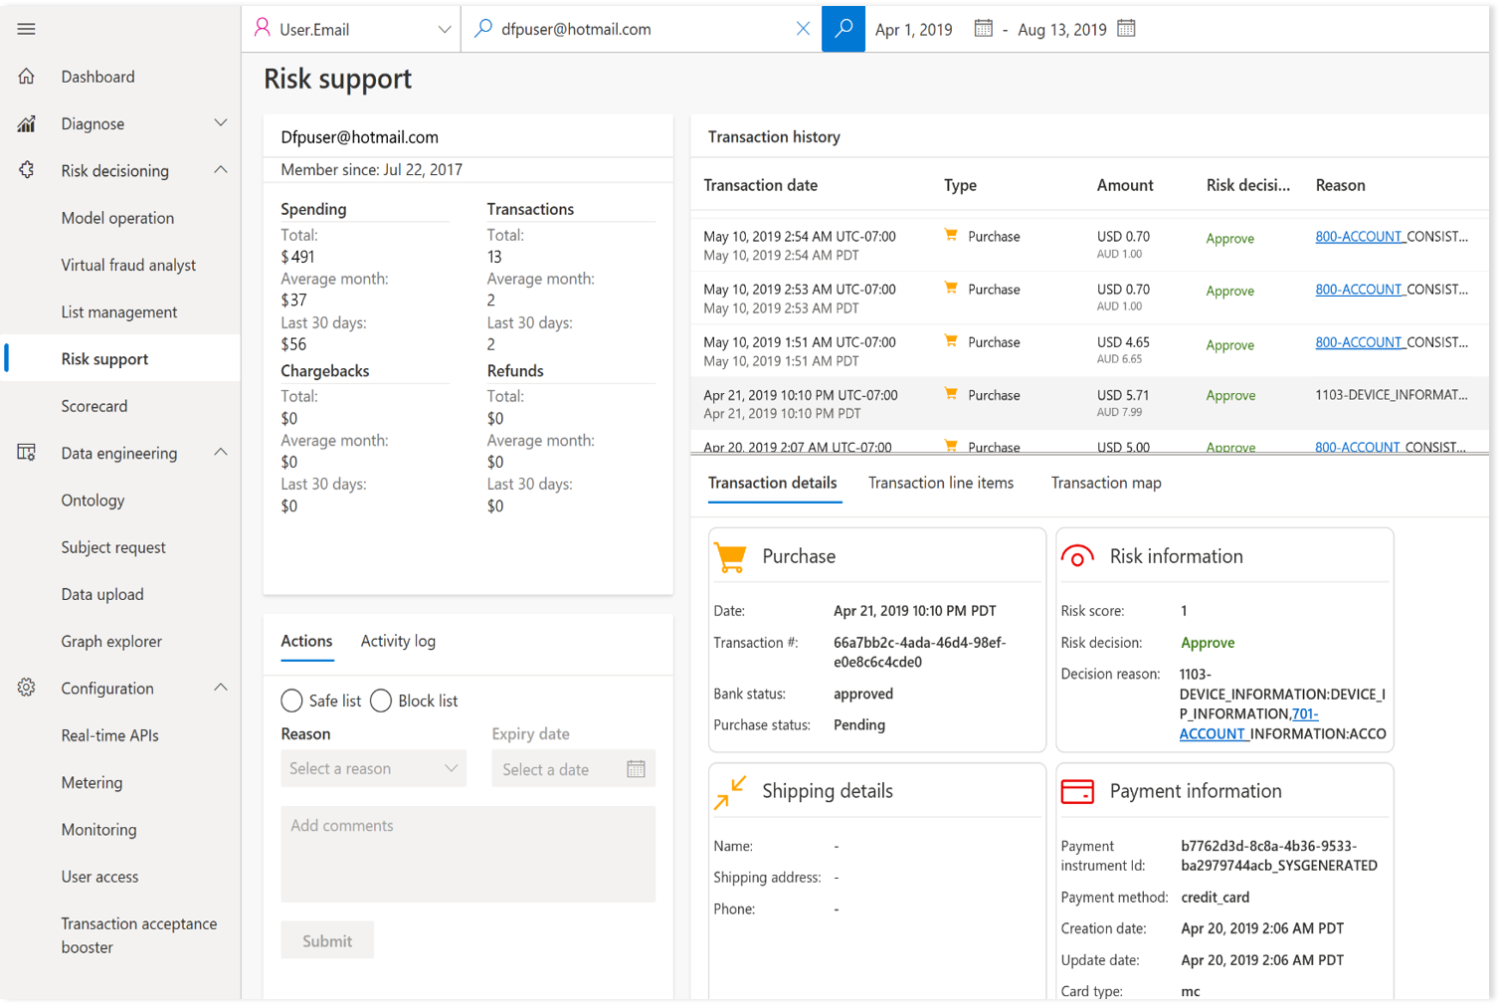The height and width of the screenshot is (1005, 1500).
Task: Select the Block list radio button
Action: tap(380, 701)
